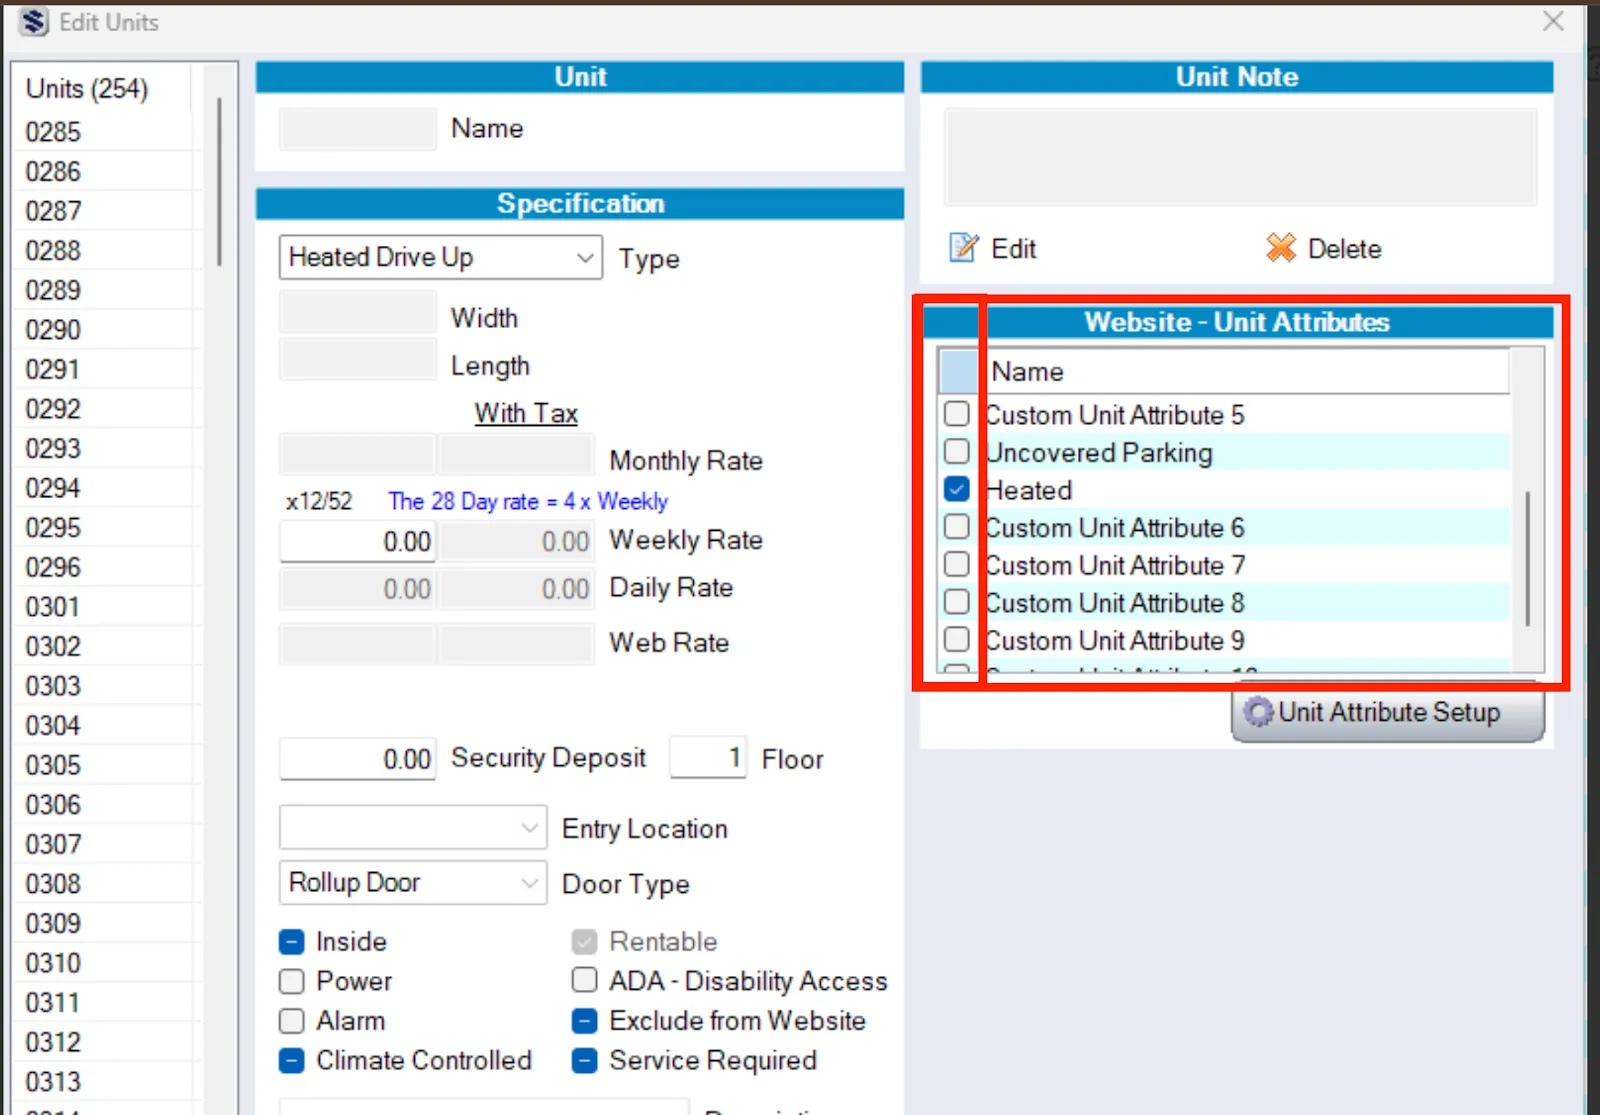Click the Edit note pencil icon

tap(964, 247)
